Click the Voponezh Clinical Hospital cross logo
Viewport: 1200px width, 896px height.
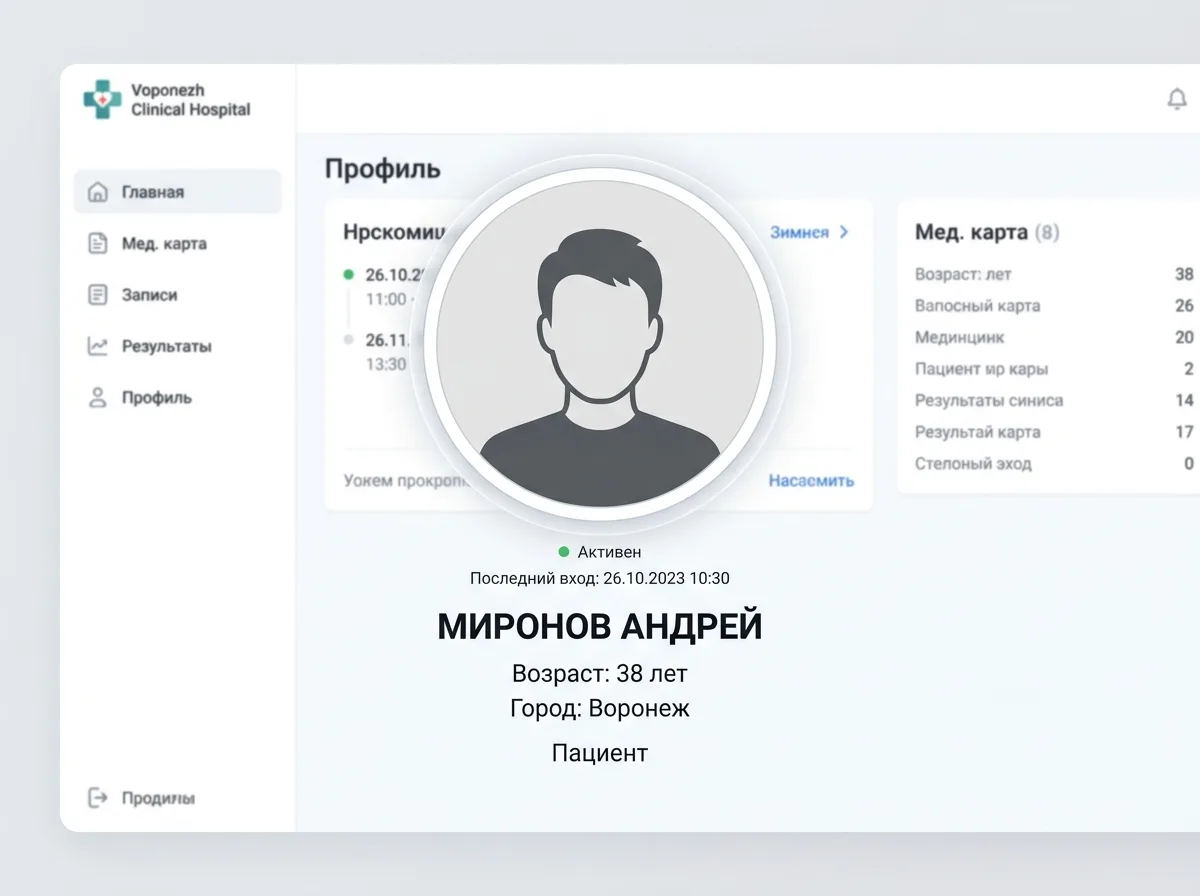101,100
